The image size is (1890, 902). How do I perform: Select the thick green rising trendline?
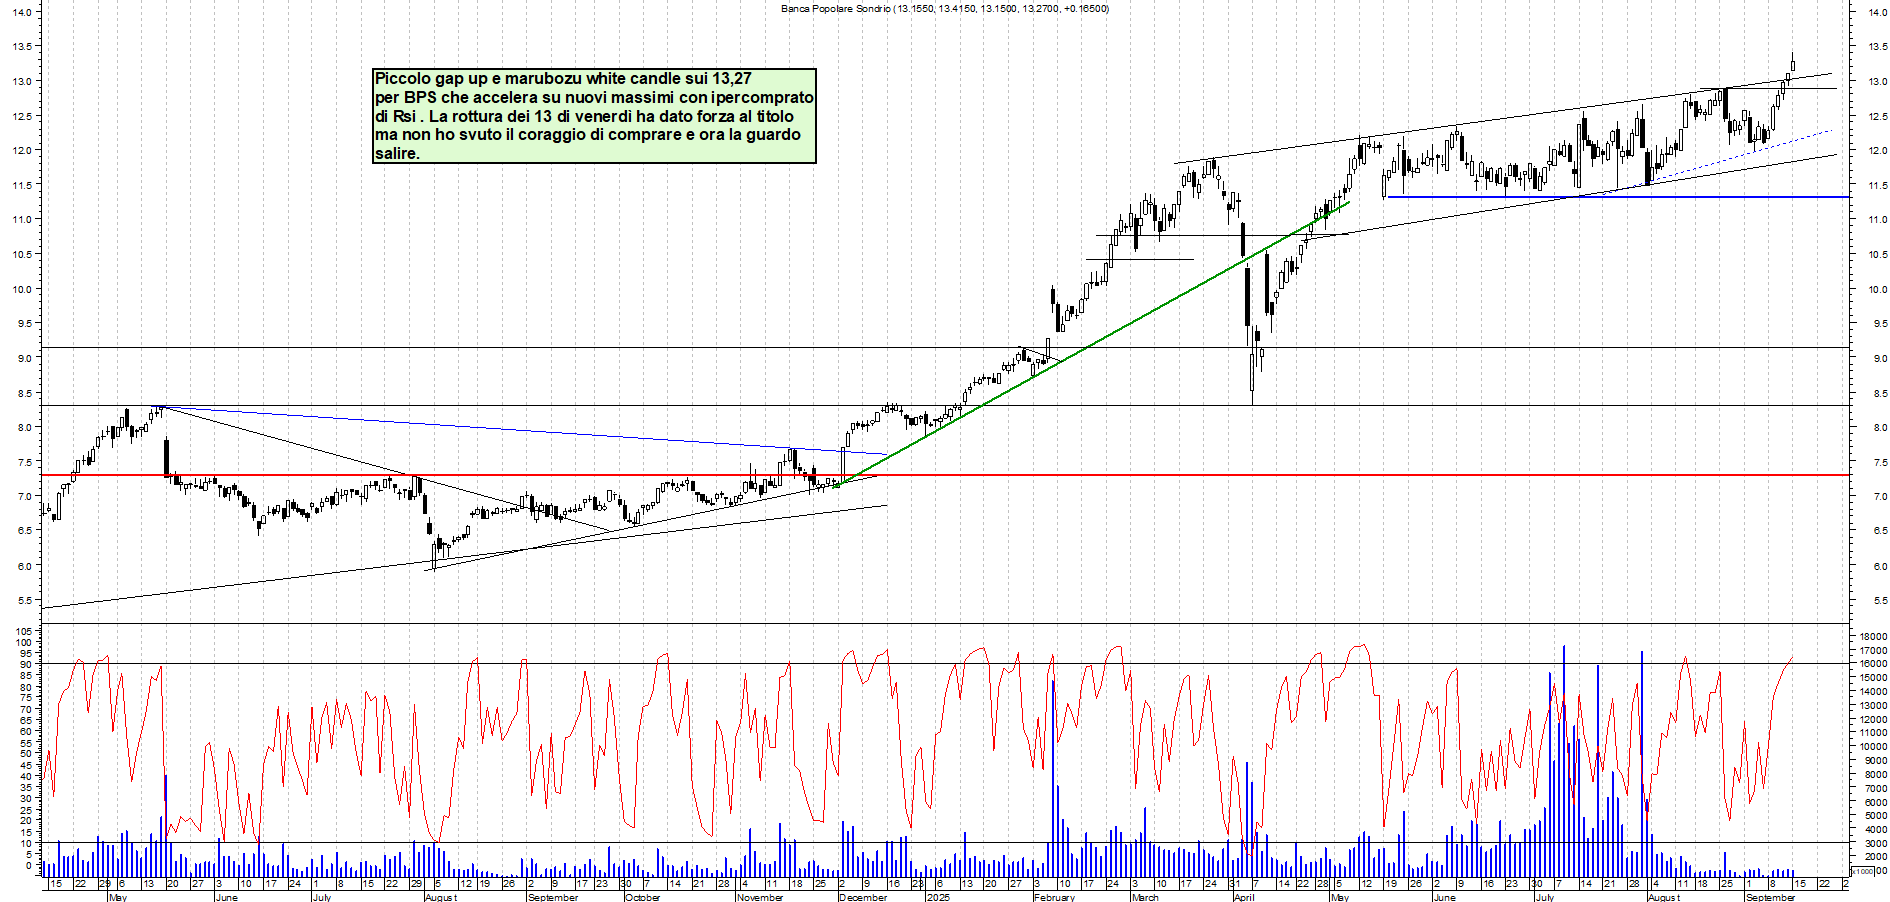click(1092, 344)
